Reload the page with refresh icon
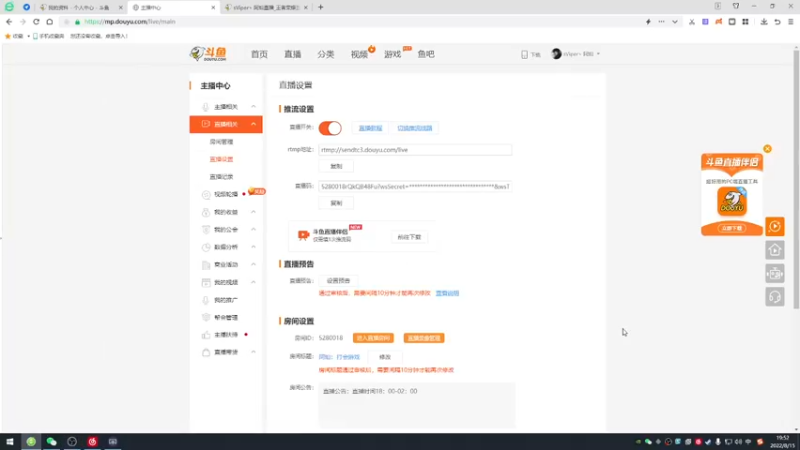 [36, 22]
